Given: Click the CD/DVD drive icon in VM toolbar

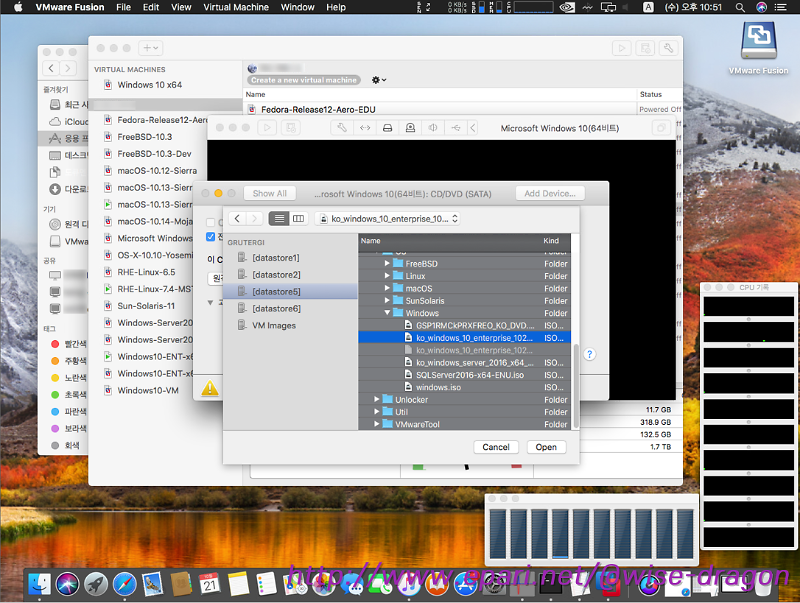Looking at the screenshot, I should [x=410, y=128].
